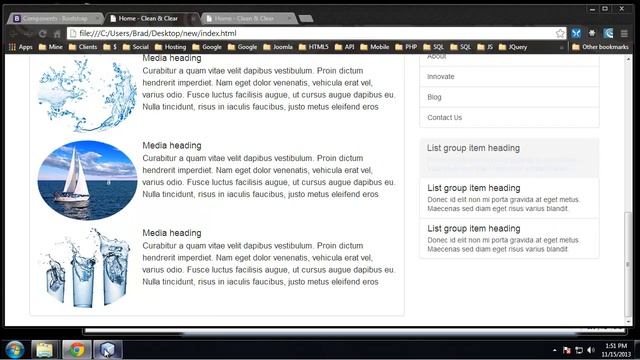Click the Innovate sidebar link
The width and height of the screenshot is (640, 360).
(509, 77)
